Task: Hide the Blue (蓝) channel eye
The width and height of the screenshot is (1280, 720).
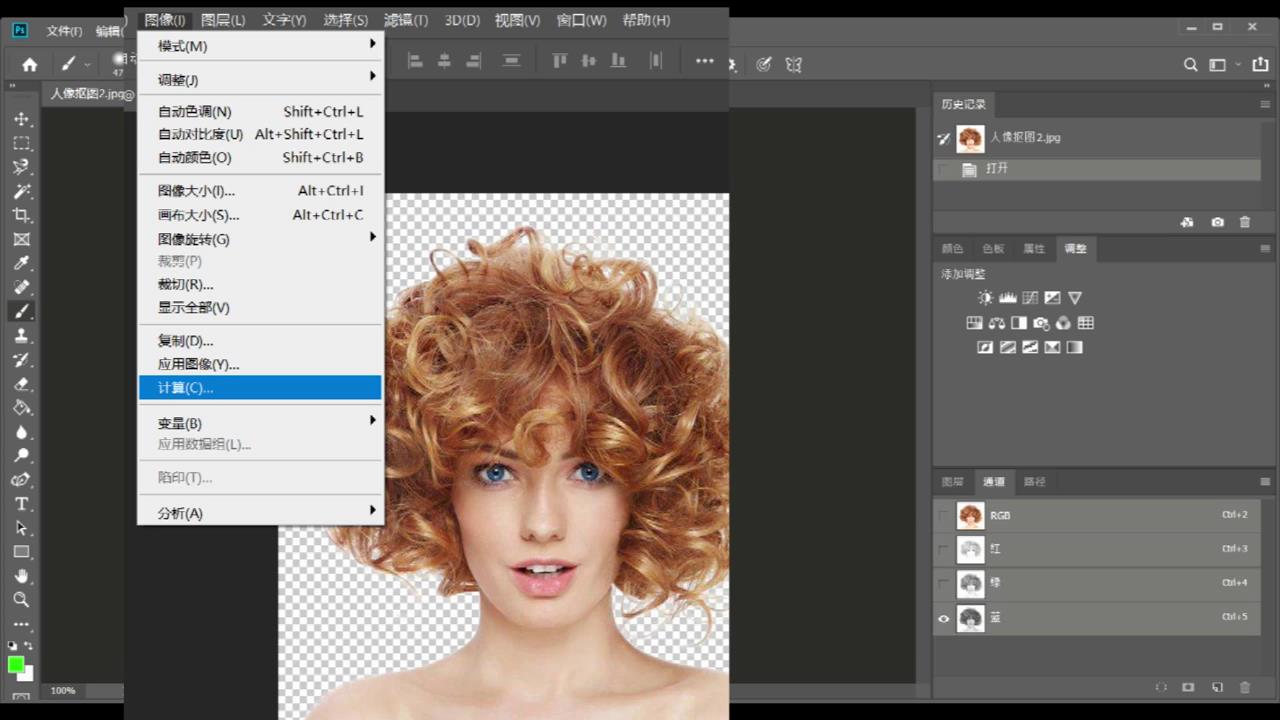Action: (x=943, y=619)
